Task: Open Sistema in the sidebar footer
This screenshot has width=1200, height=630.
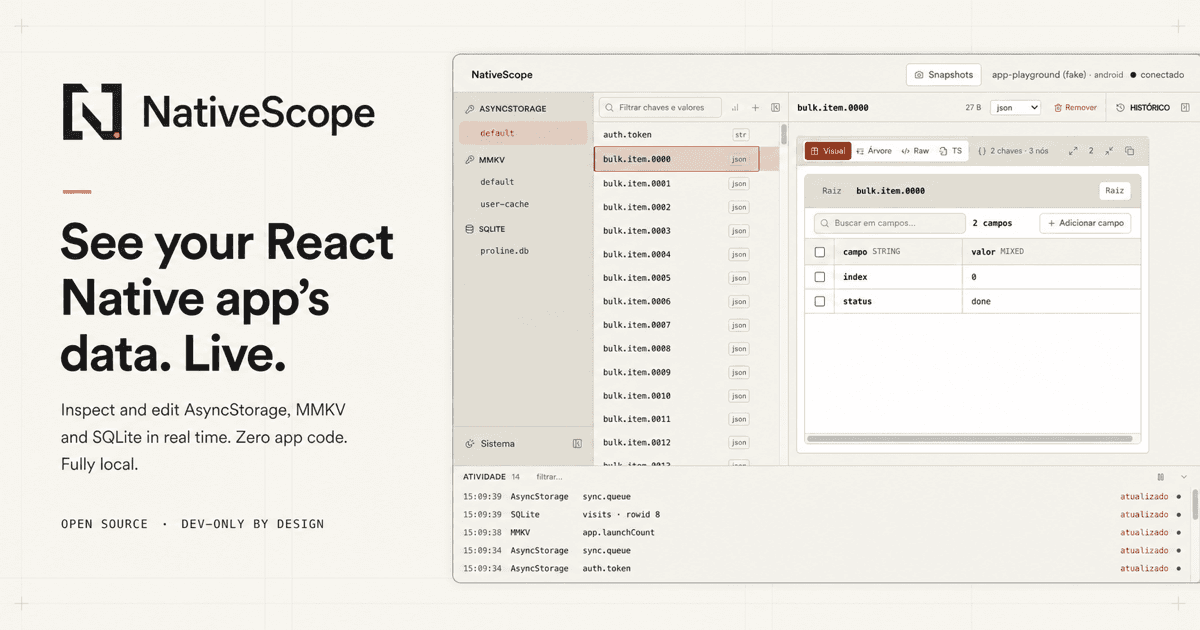Action: pyautogui.click(x=490, y=443)
